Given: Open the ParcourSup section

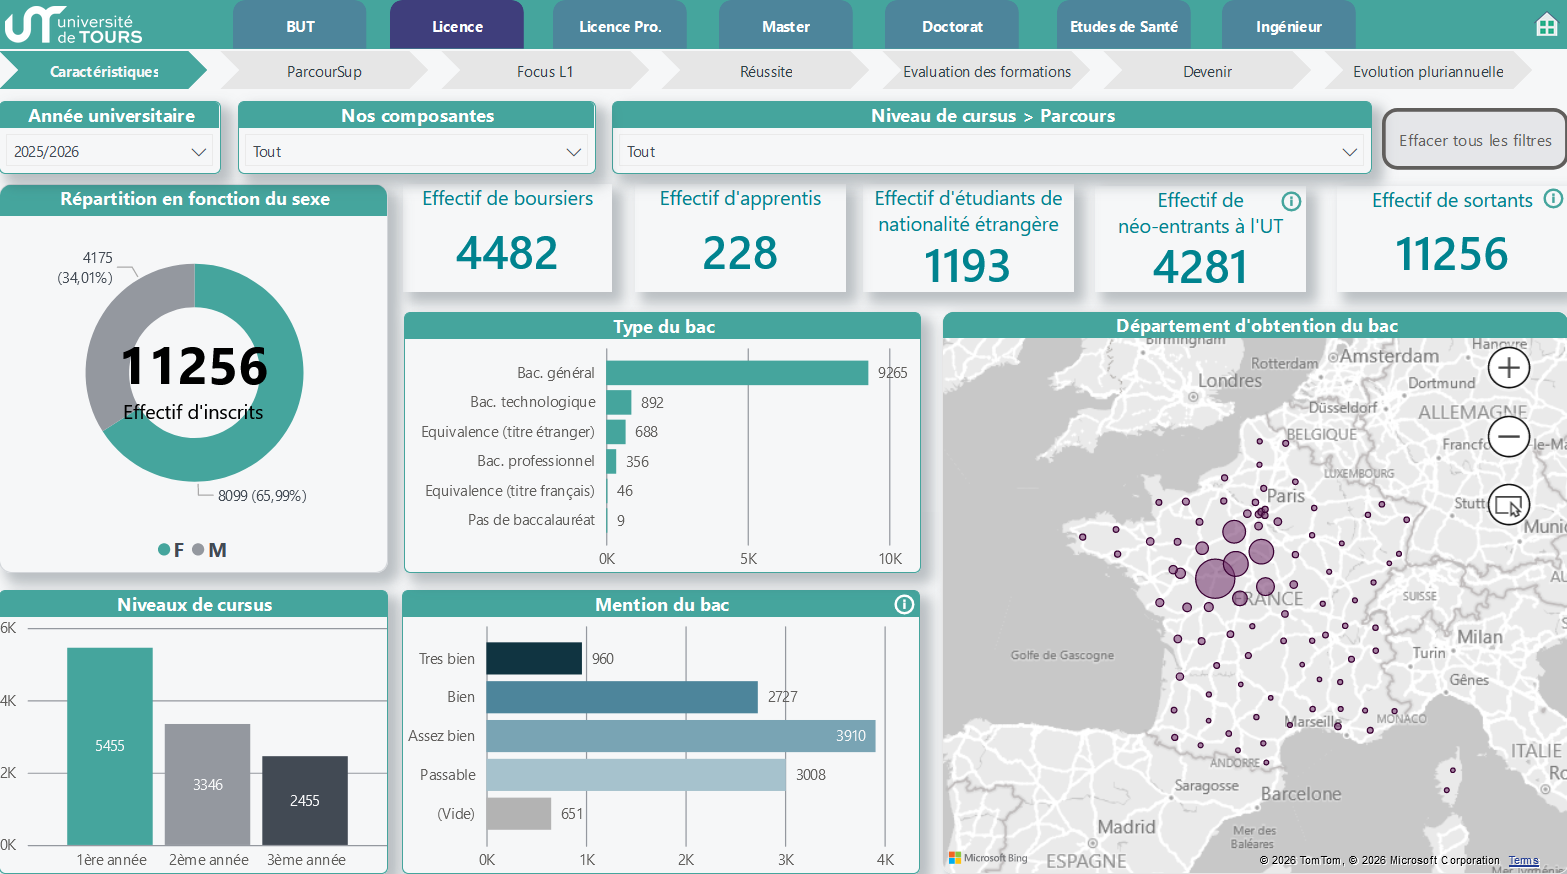Looking at the screenshot, I should (324, 71).
